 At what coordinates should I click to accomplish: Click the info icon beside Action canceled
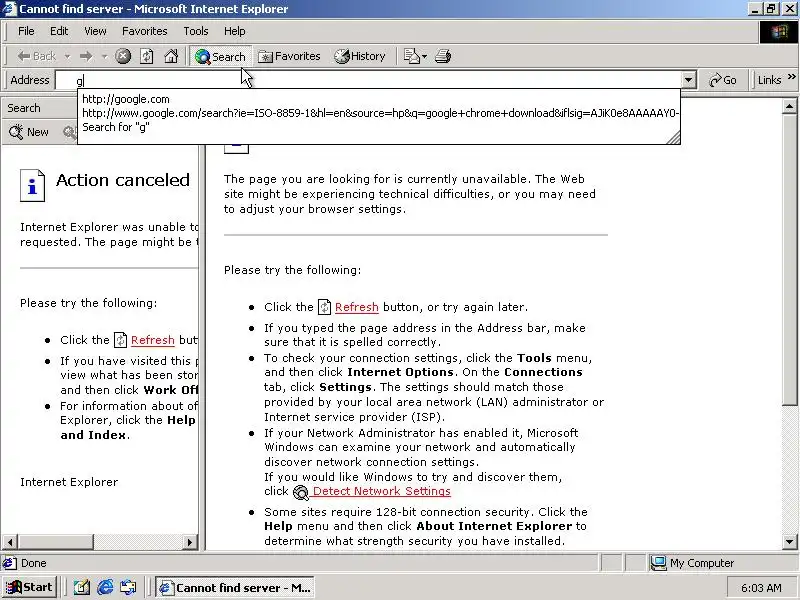32,185
